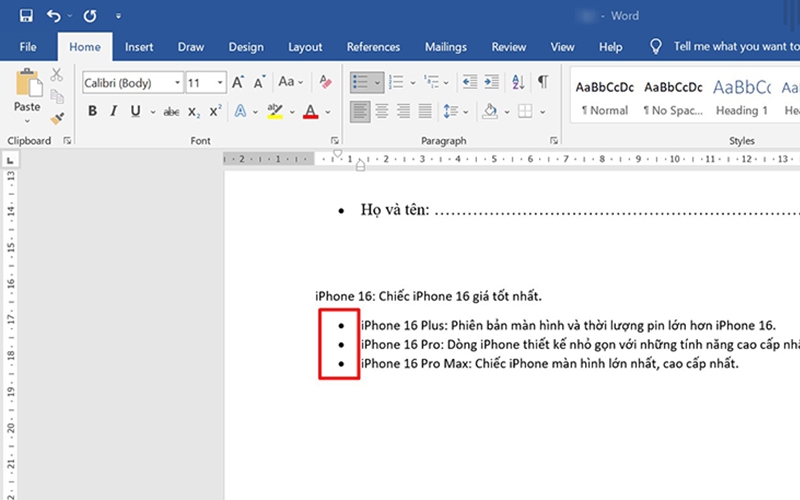The image size is (800, 500).
Task: Open Text Effects and Typography
Action: [240, 111]
